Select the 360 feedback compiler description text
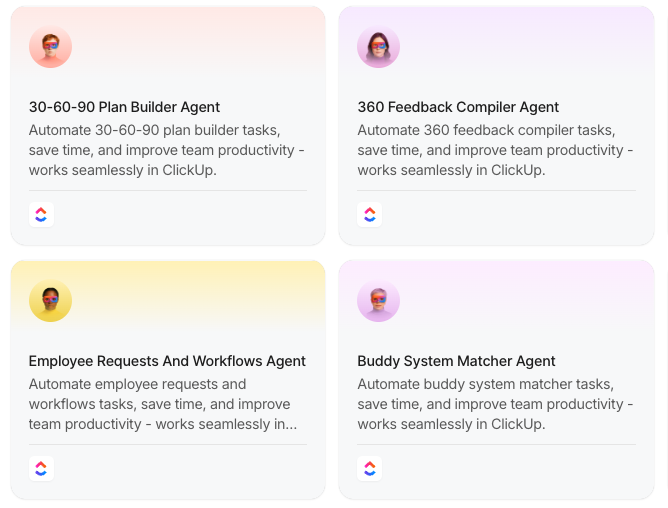Viewport: 668px width, 508px height. coord(495,150)
